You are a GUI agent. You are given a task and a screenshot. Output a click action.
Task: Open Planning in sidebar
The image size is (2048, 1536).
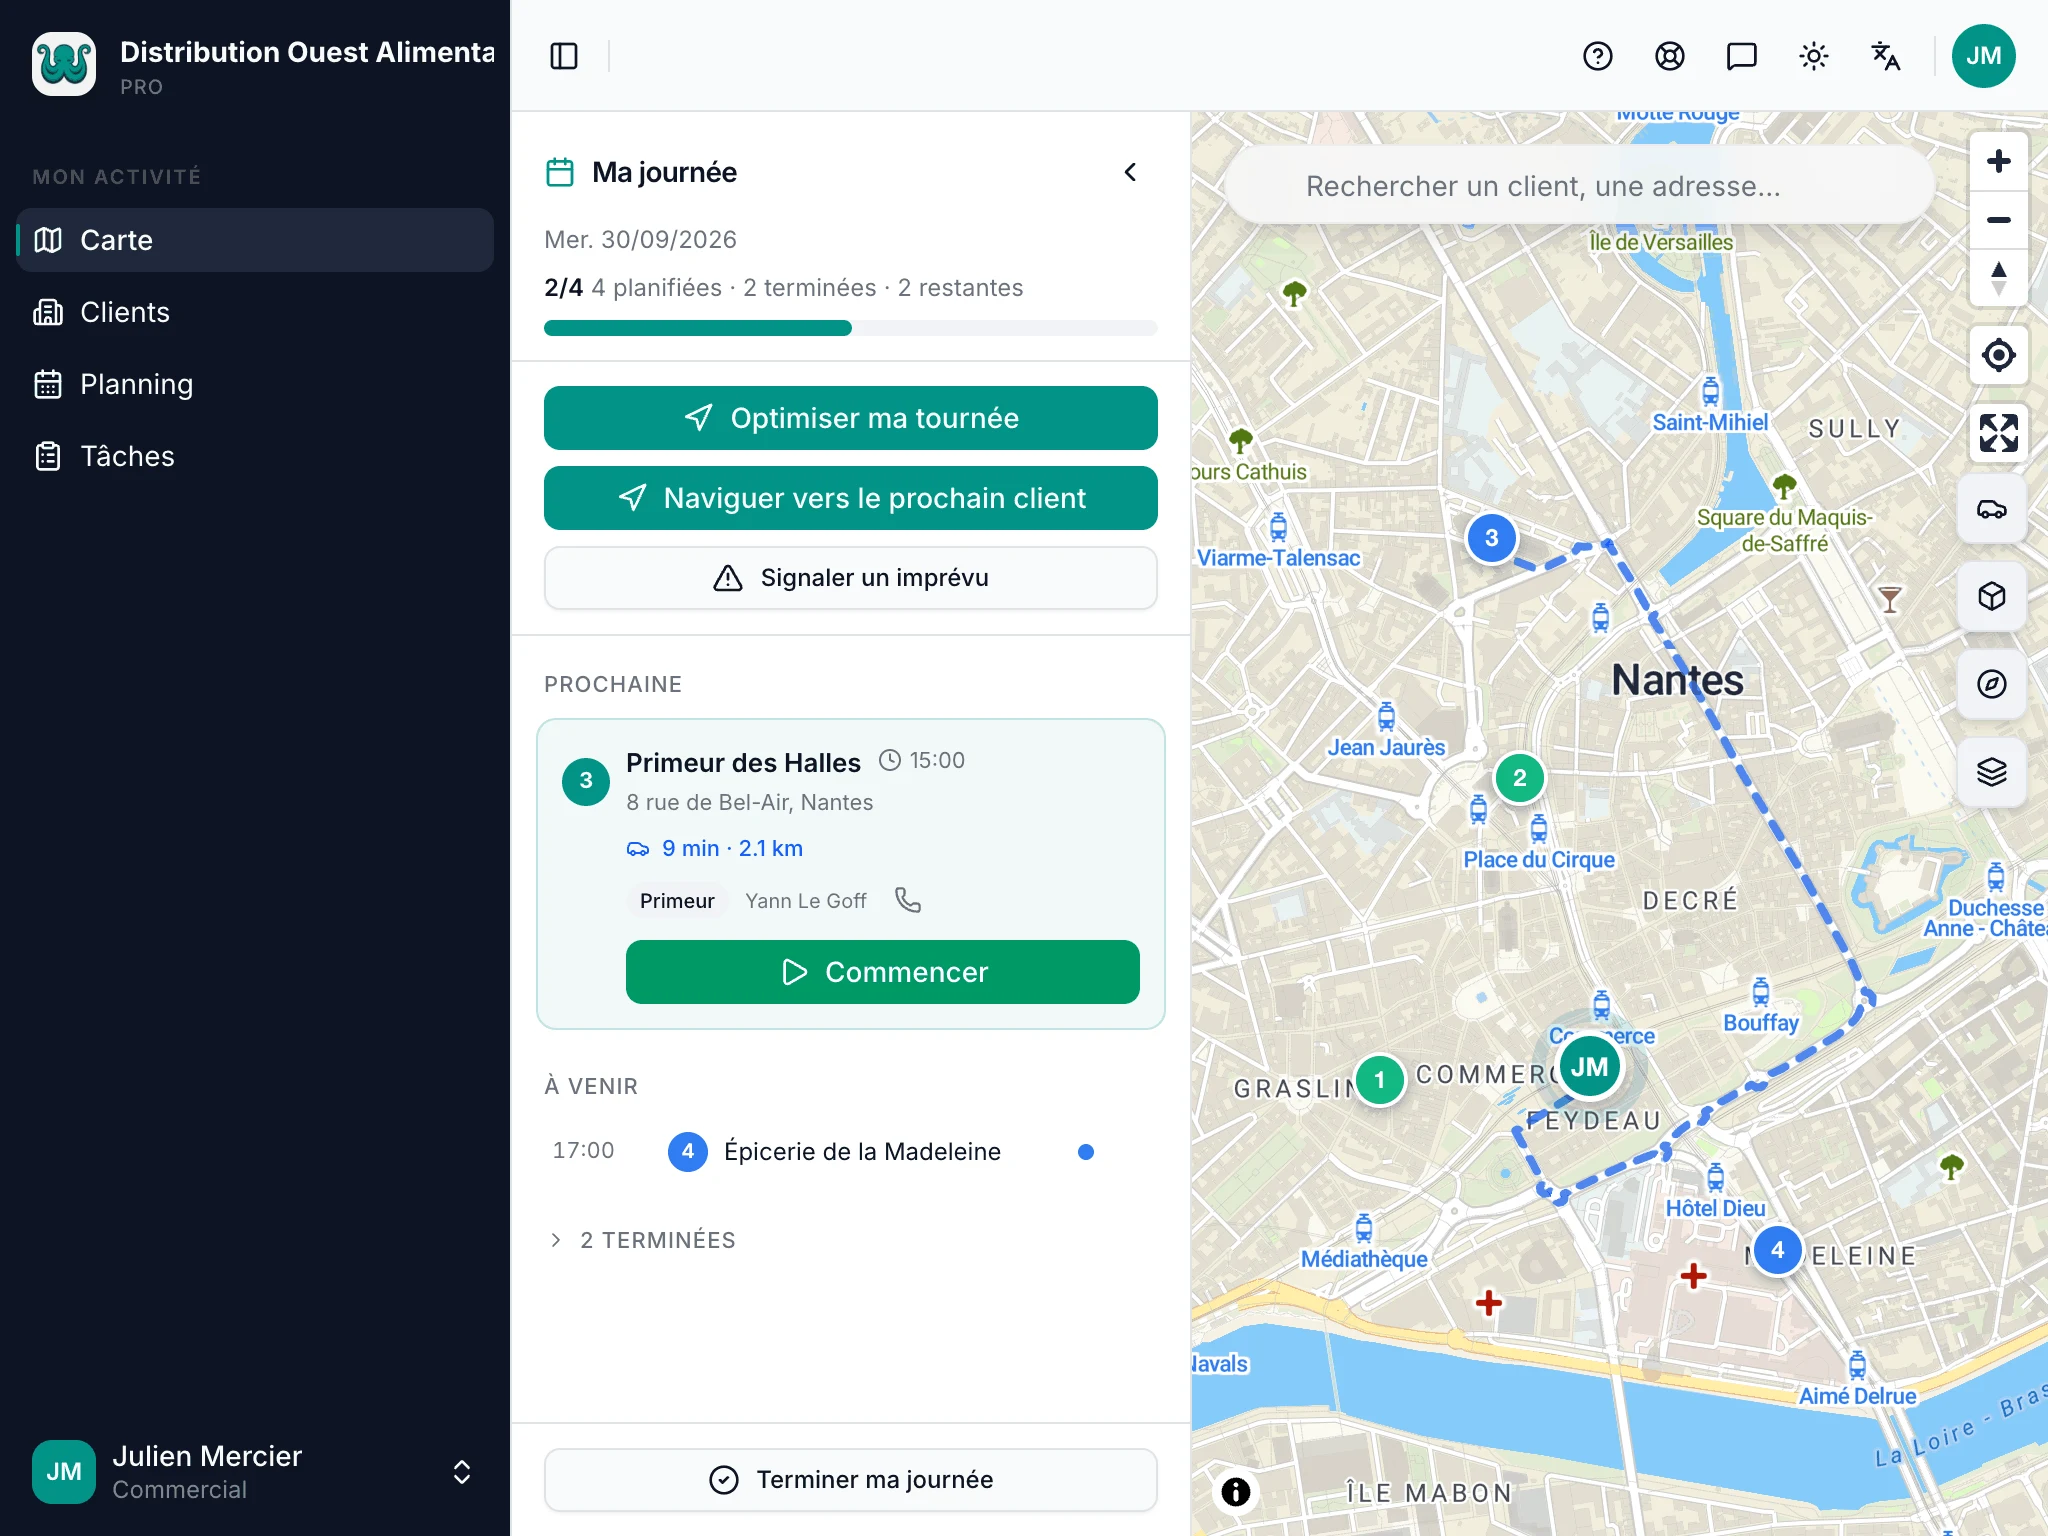[255, 384]
